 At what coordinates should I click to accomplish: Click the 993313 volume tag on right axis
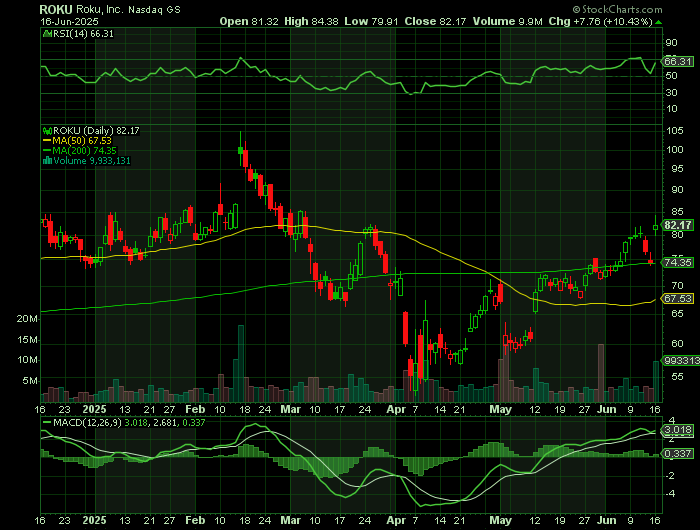pyautogui.click(x=681, y=360)
